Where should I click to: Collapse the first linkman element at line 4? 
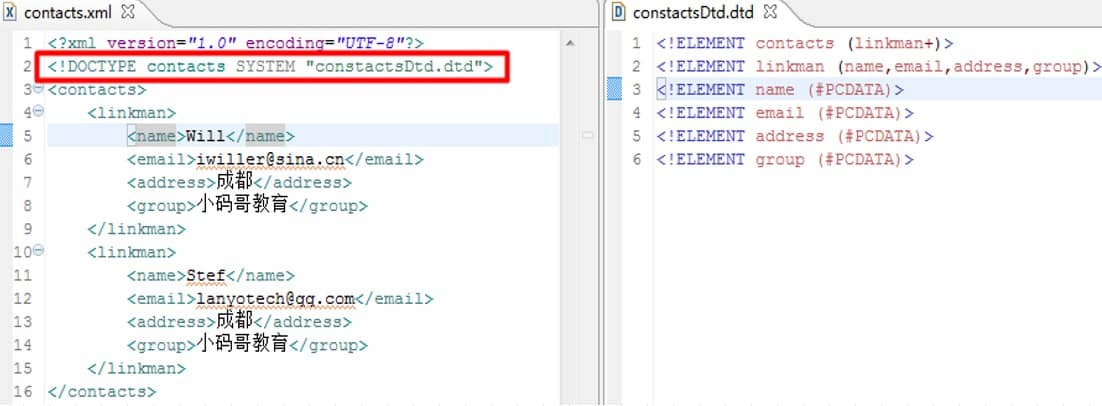point(38,112)
